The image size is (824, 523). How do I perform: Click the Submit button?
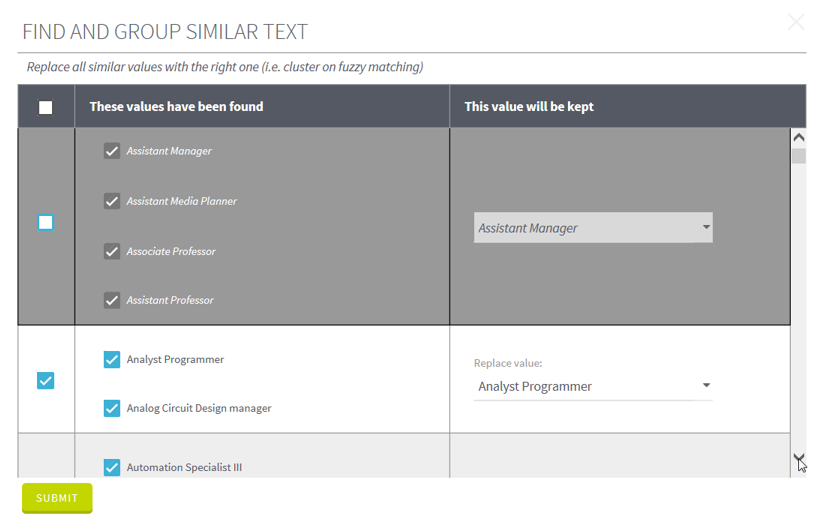[x=57, y=497]
